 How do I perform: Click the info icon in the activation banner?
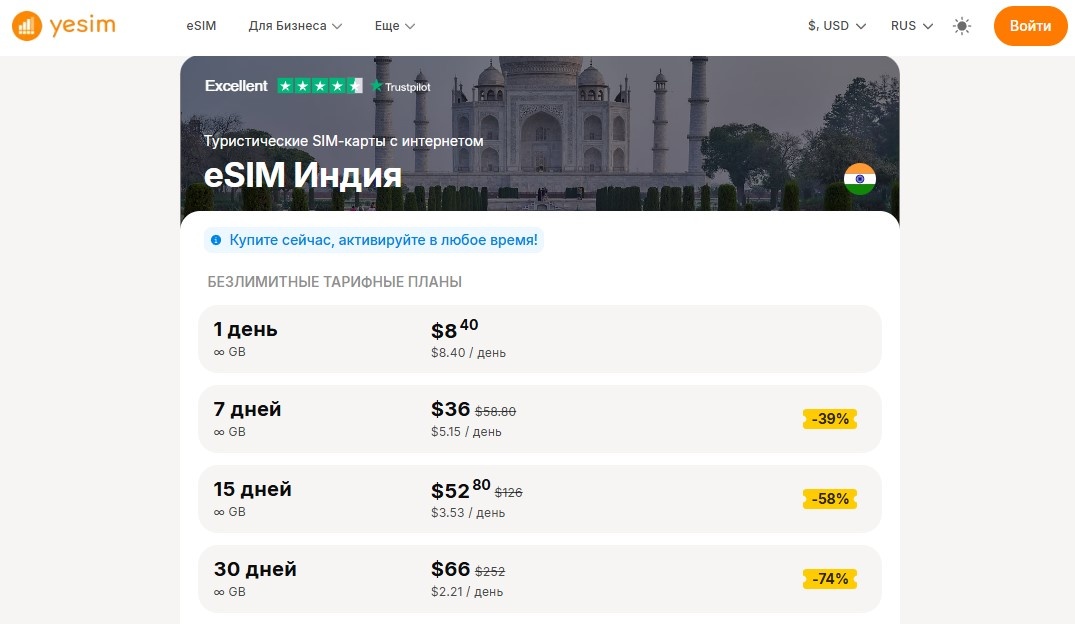(217, 240)
